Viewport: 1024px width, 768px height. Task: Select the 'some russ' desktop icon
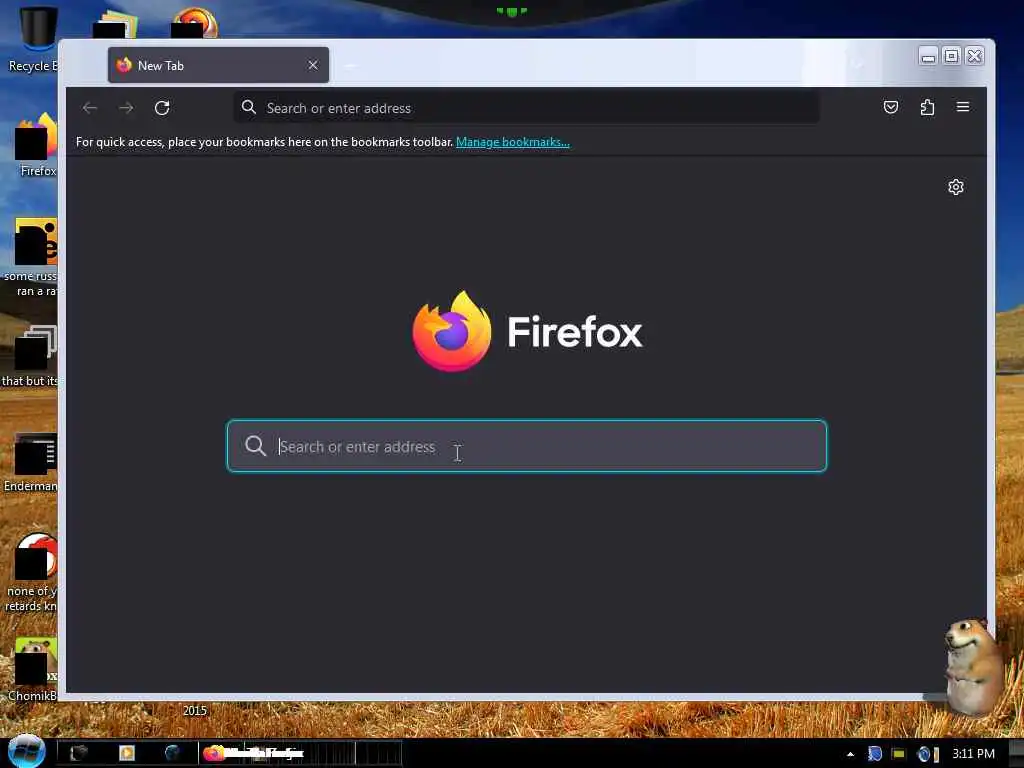(x=31, y=258)
